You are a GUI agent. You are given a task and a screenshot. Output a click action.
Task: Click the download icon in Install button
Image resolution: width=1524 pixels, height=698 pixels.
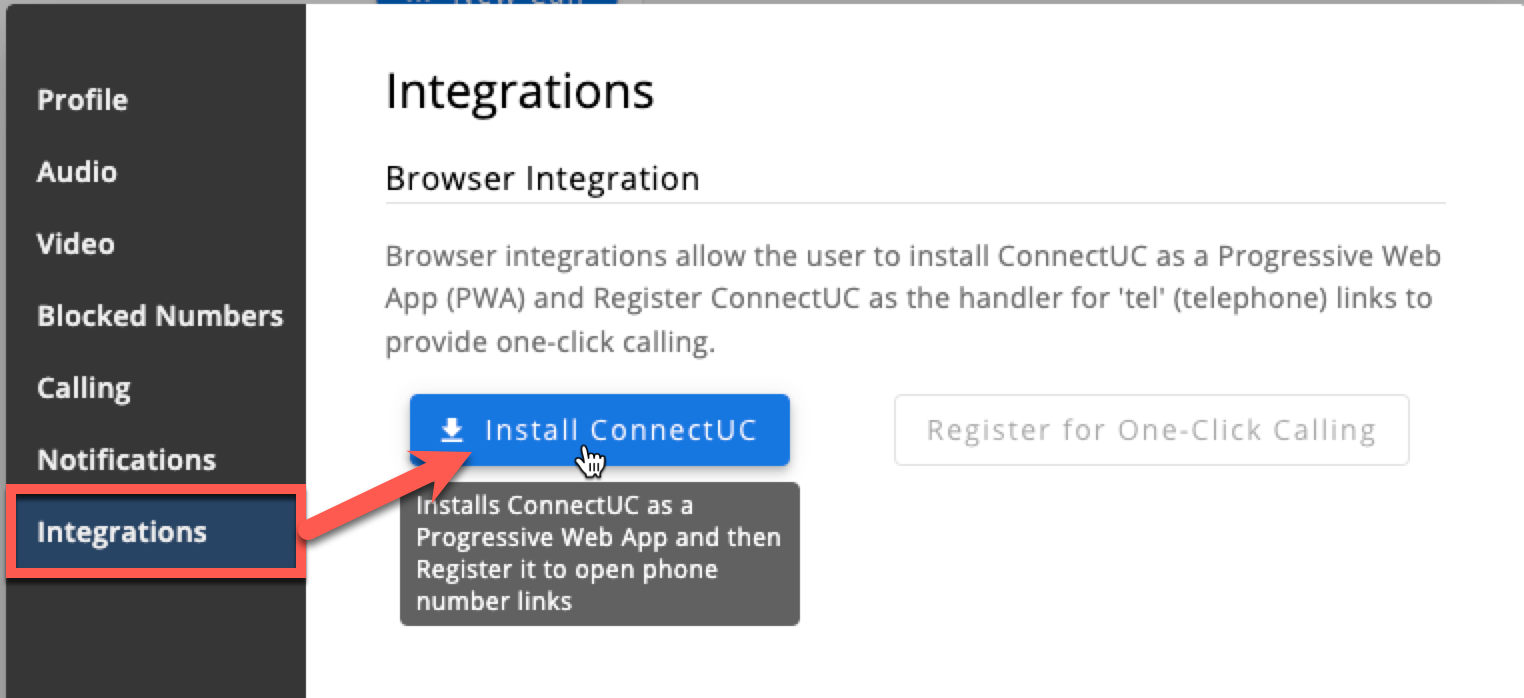(453, 430)
